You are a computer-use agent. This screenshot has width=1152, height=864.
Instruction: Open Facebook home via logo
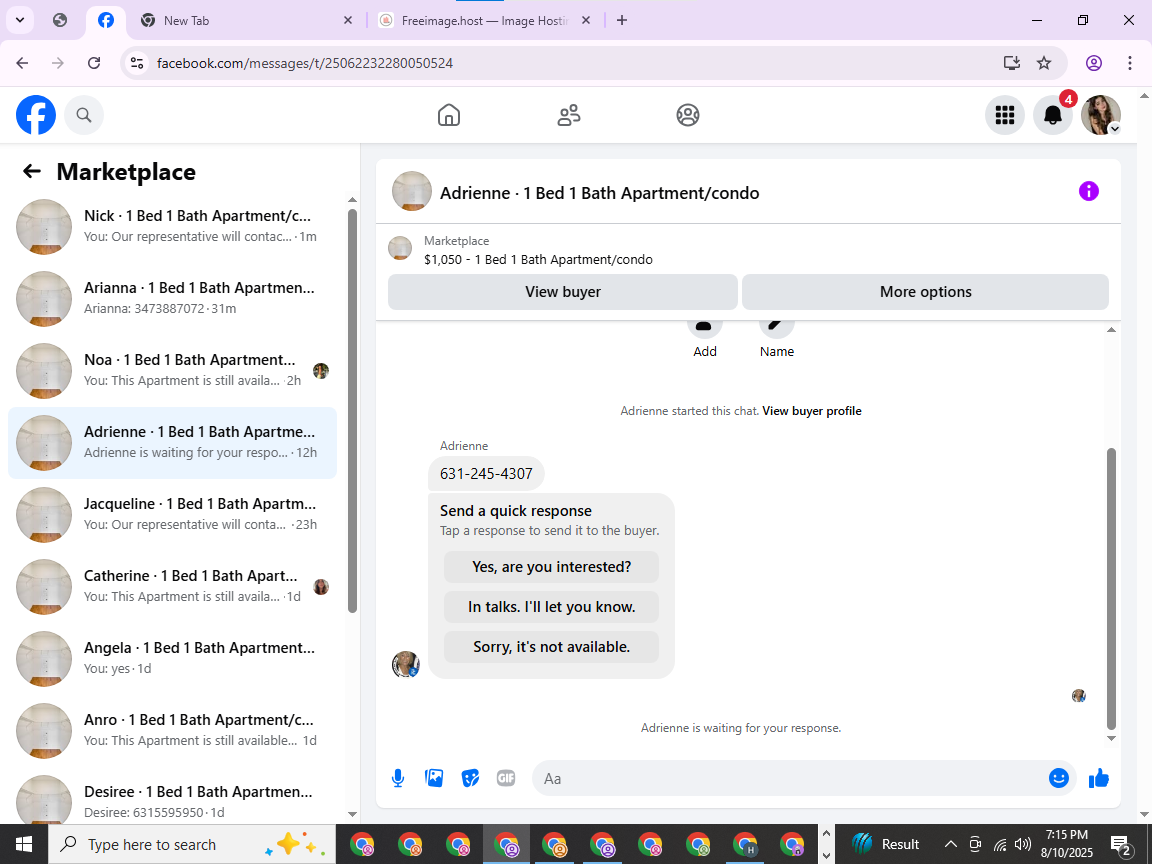click(36, 115)
